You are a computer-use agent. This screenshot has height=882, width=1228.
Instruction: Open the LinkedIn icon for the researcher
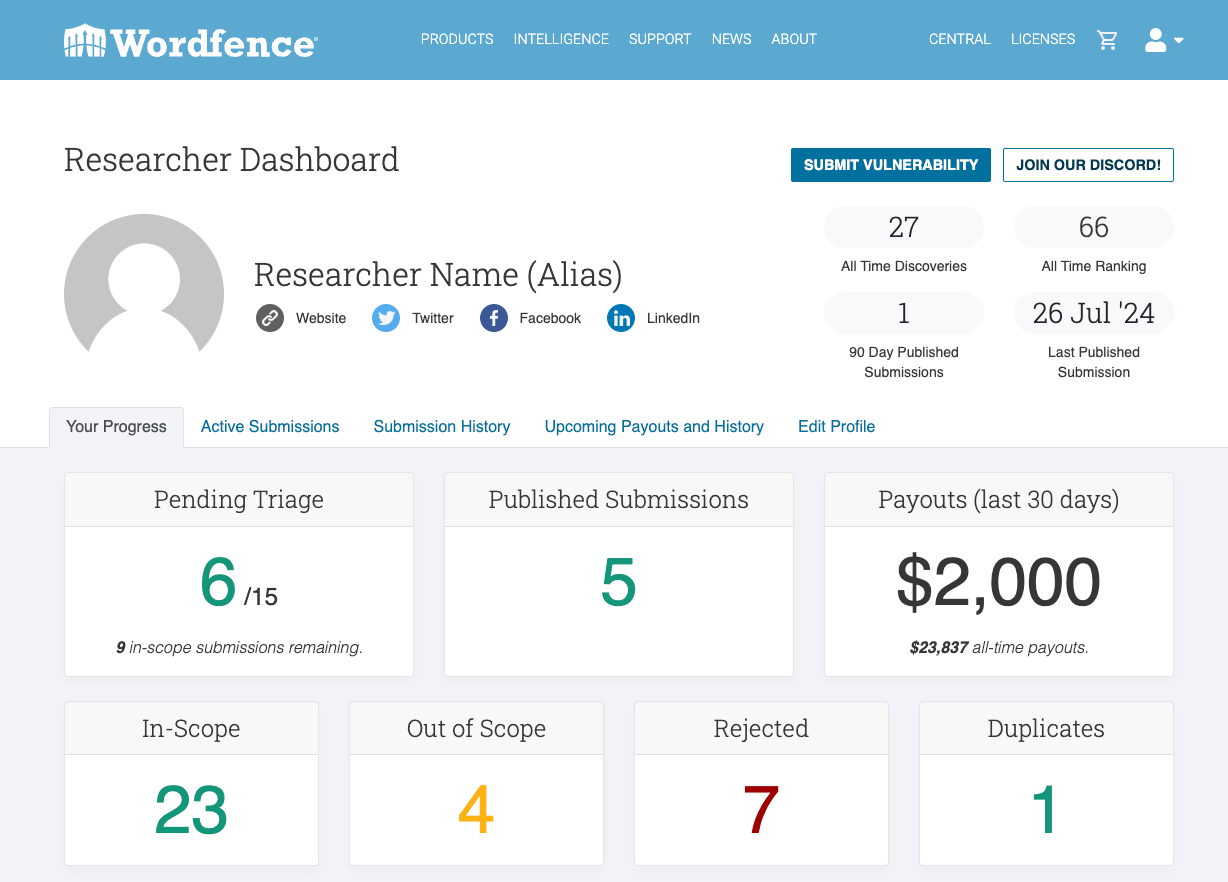(620, 318)
